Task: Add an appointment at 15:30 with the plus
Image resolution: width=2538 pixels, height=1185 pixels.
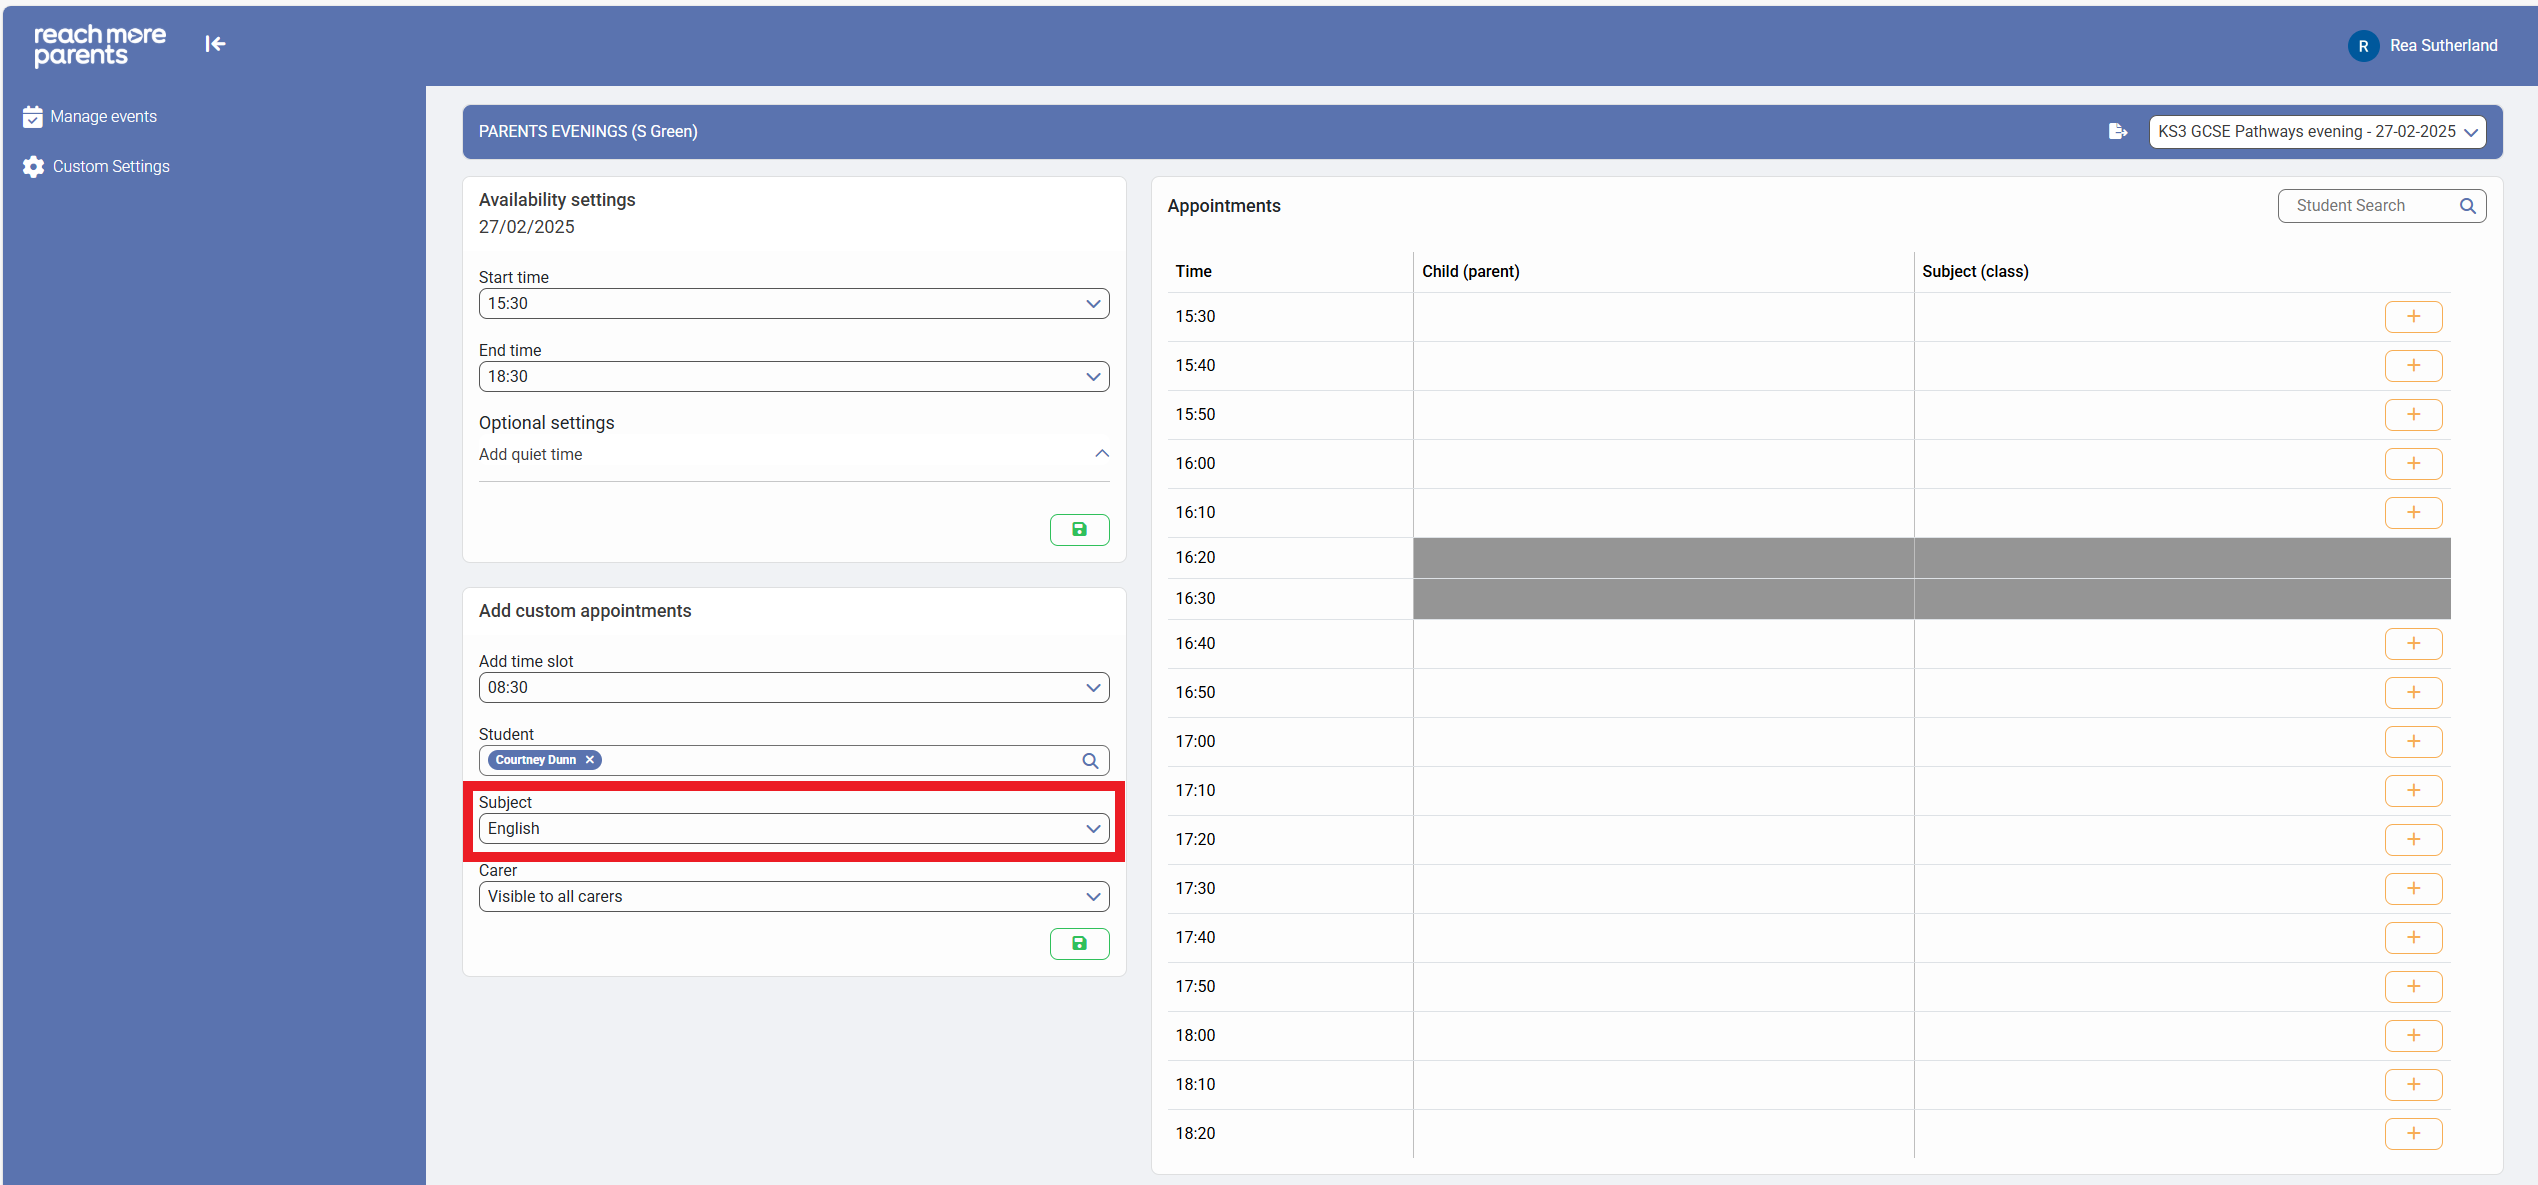Action: point(2413,317)
